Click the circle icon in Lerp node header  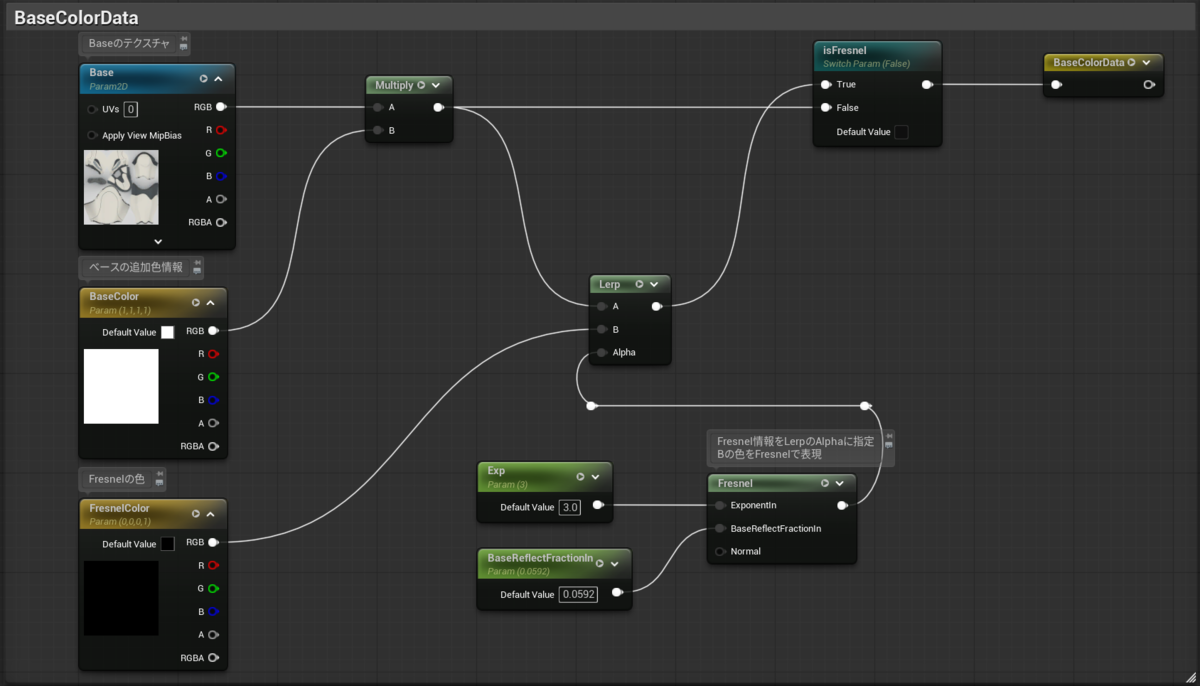point(640,285)
